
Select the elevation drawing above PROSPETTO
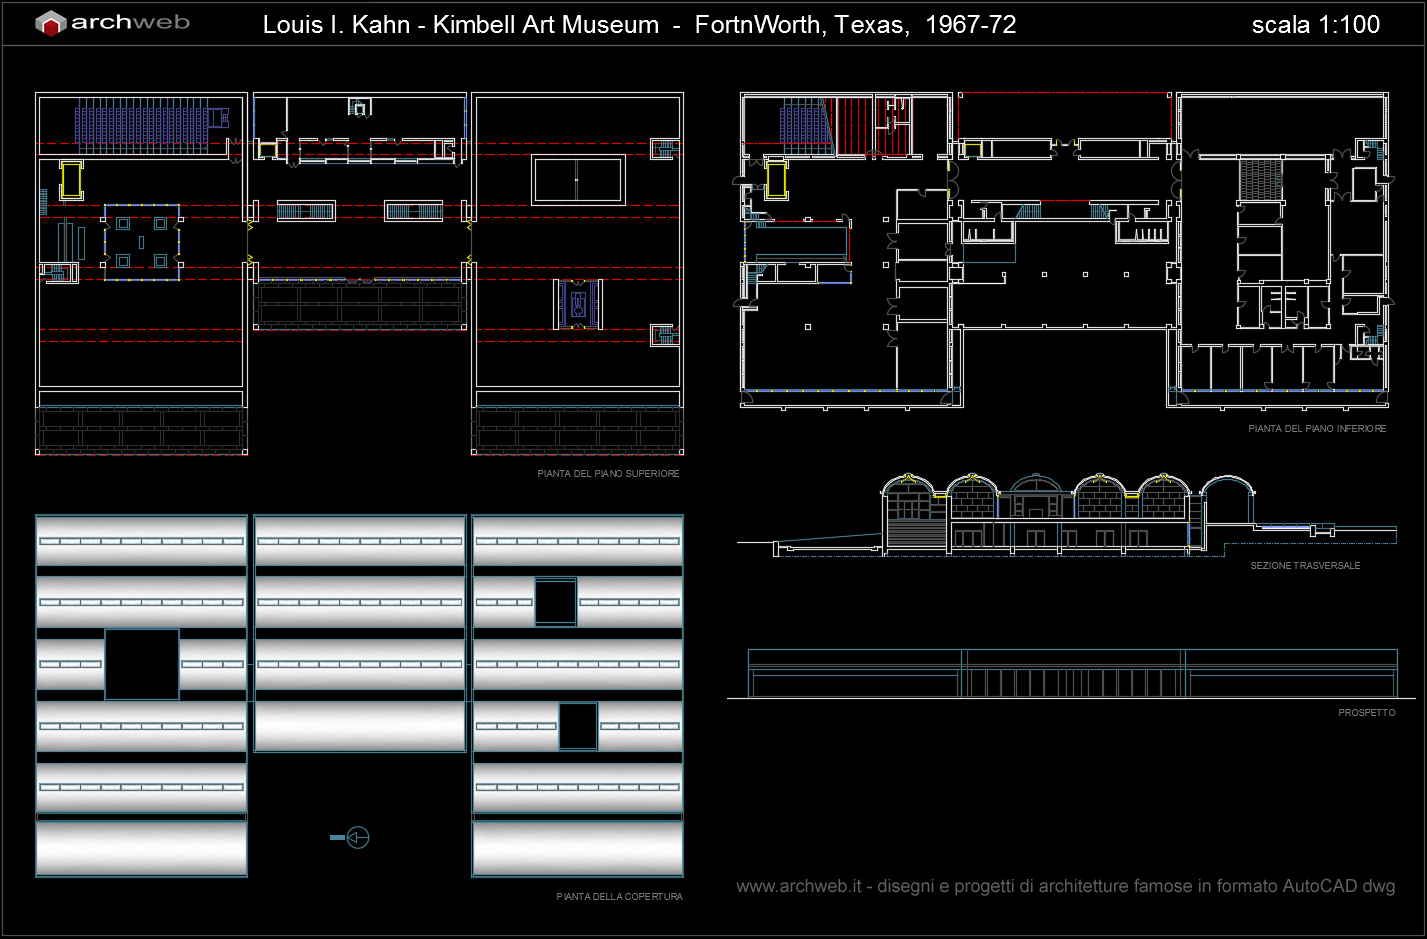pyautogui.click(x=1071, y=673)
